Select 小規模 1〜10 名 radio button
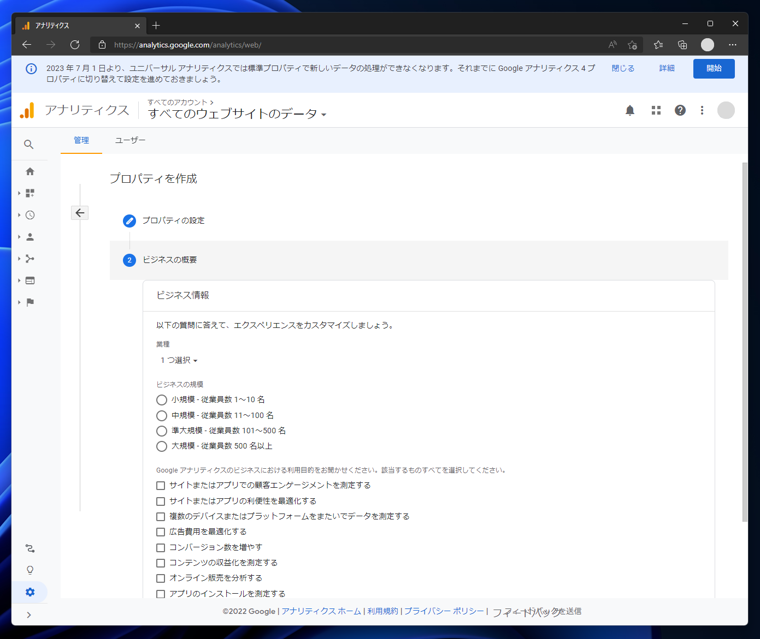The width and height of the screenshot is (760, 639). tap(161, 400)
